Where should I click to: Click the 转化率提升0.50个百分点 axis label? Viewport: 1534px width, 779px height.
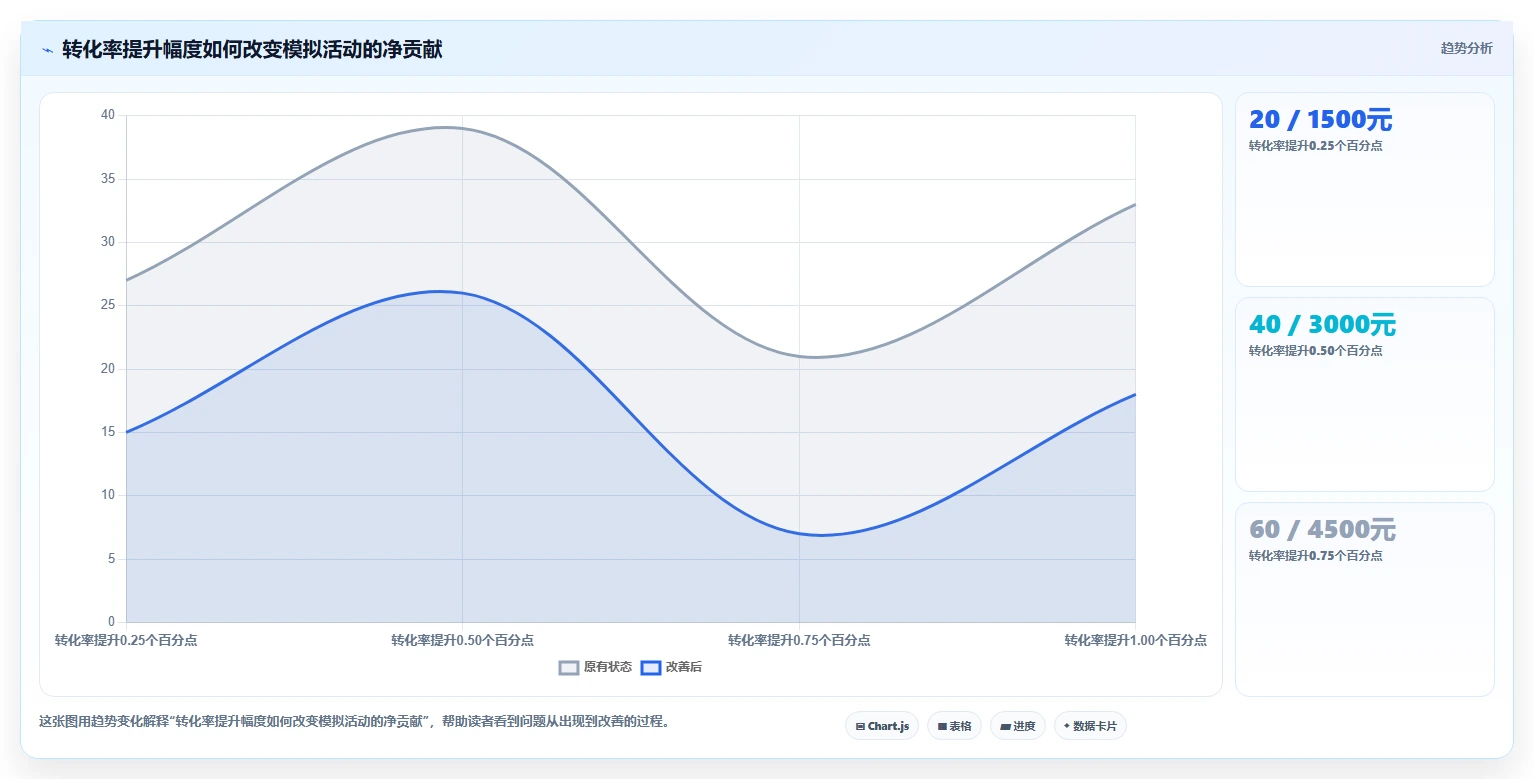[x=462, y=640]
